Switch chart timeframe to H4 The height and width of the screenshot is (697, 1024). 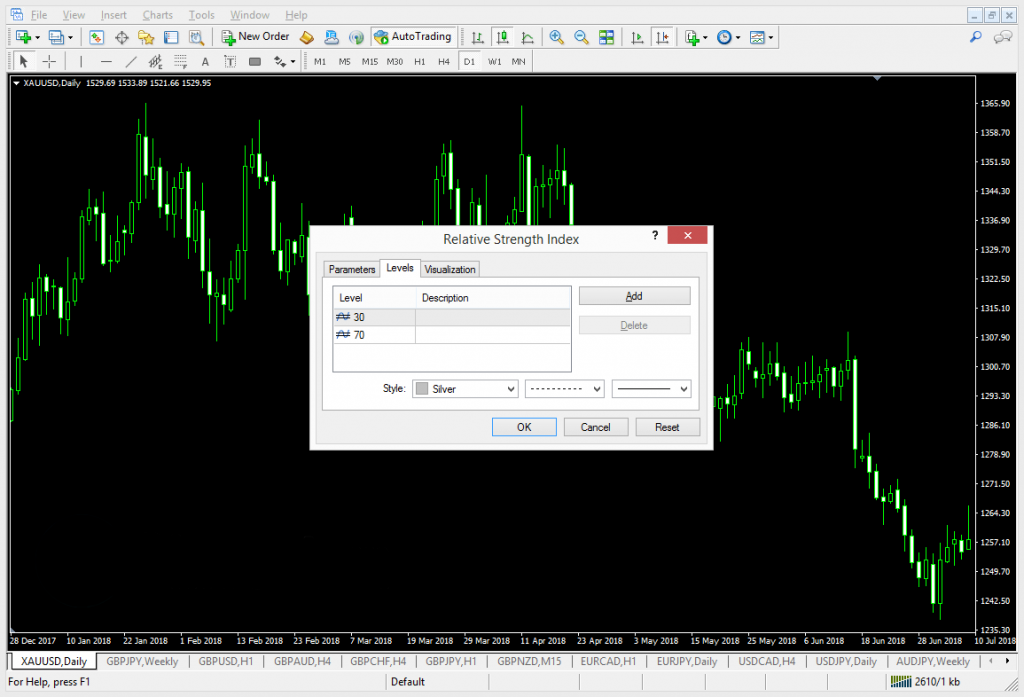pos(444,61)
